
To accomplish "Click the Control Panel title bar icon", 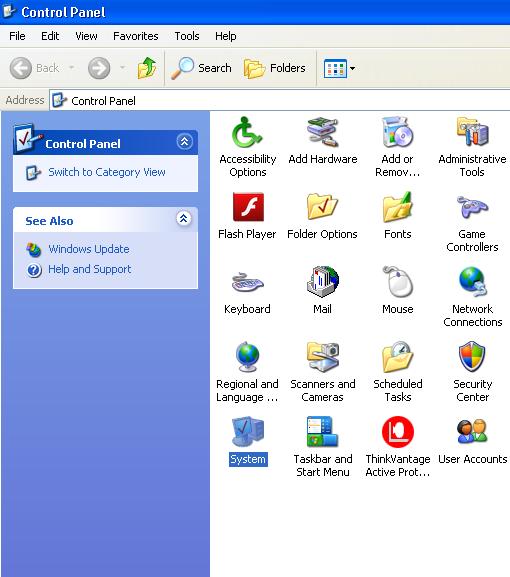I will 9,11.
